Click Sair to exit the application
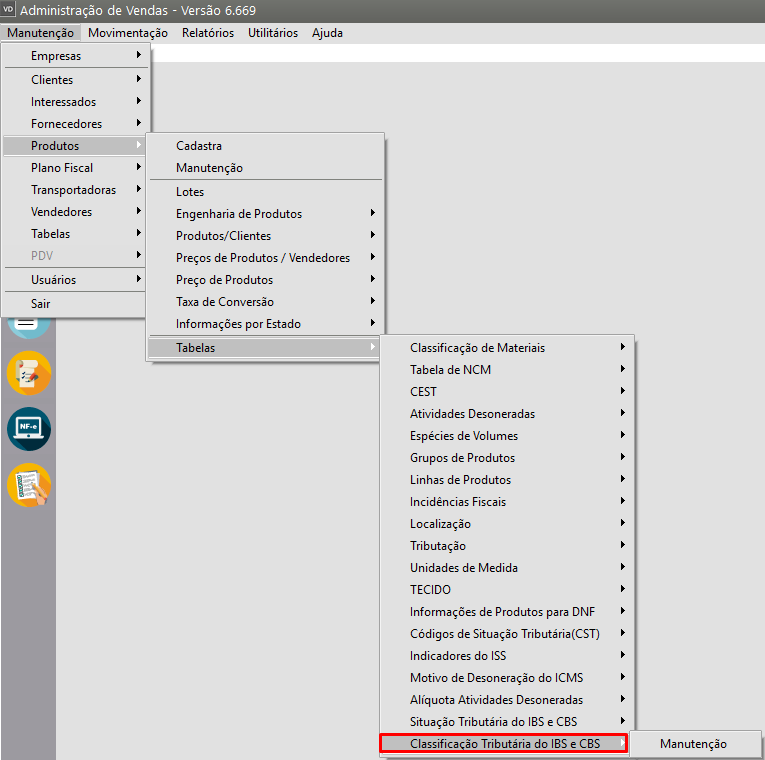 (41, 304)
